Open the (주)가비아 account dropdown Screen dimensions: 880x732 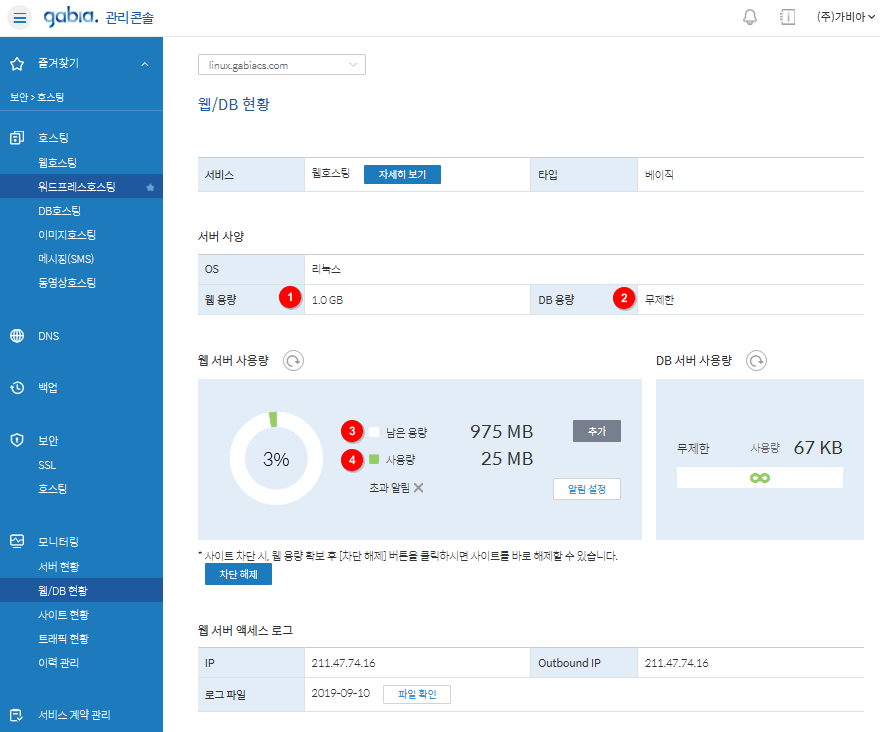point(845,17)
